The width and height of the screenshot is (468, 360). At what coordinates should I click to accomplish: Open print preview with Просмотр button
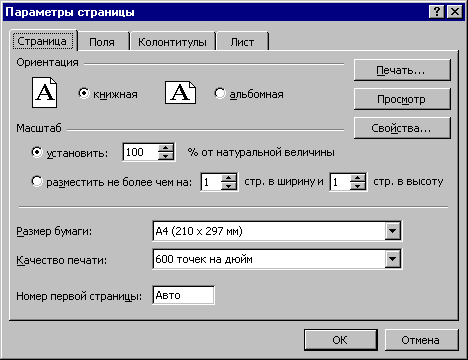click(402, 99)
